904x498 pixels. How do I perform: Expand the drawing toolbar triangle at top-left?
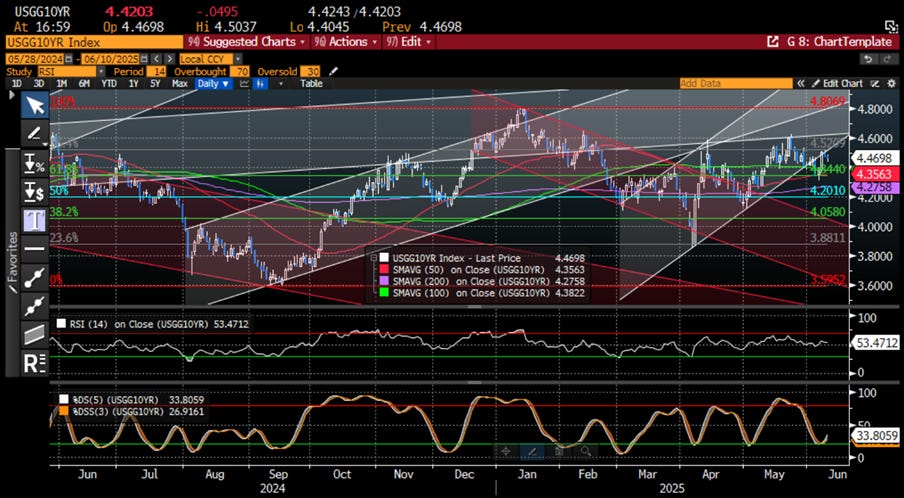tap(12, 96)
